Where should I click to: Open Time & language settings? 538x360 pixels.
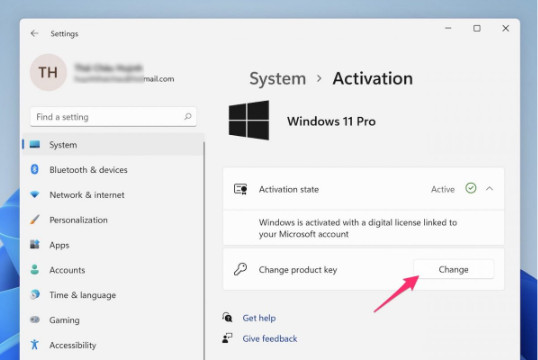coord(113,295)
